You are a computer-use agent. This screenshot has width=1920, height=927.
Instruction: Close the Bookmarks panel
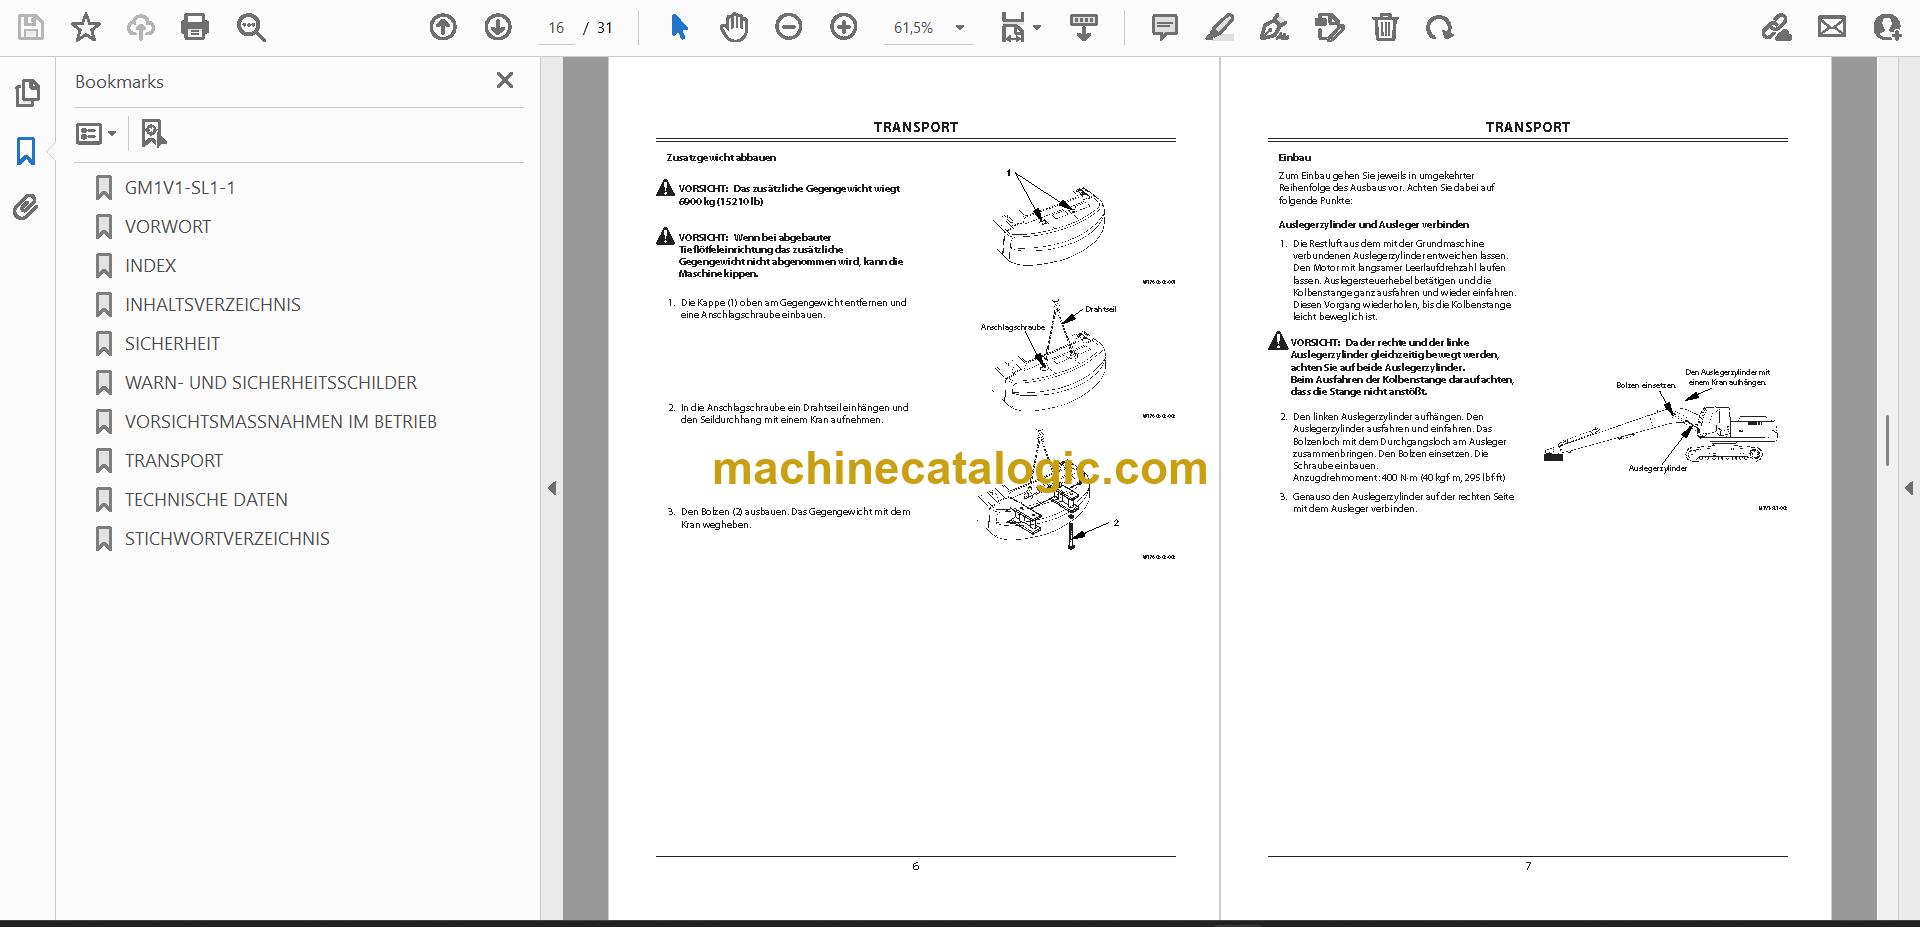click(505, 80)
